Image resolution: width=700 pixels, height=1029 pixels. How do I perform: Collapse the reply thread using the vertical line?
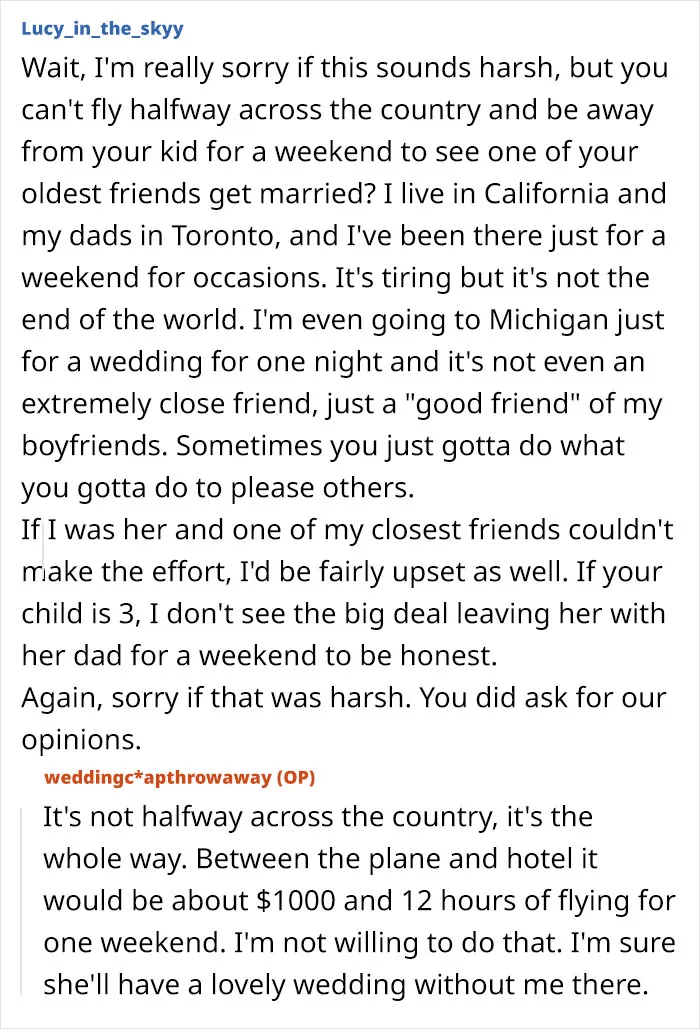pyautogui.click(x=23, y=902)
